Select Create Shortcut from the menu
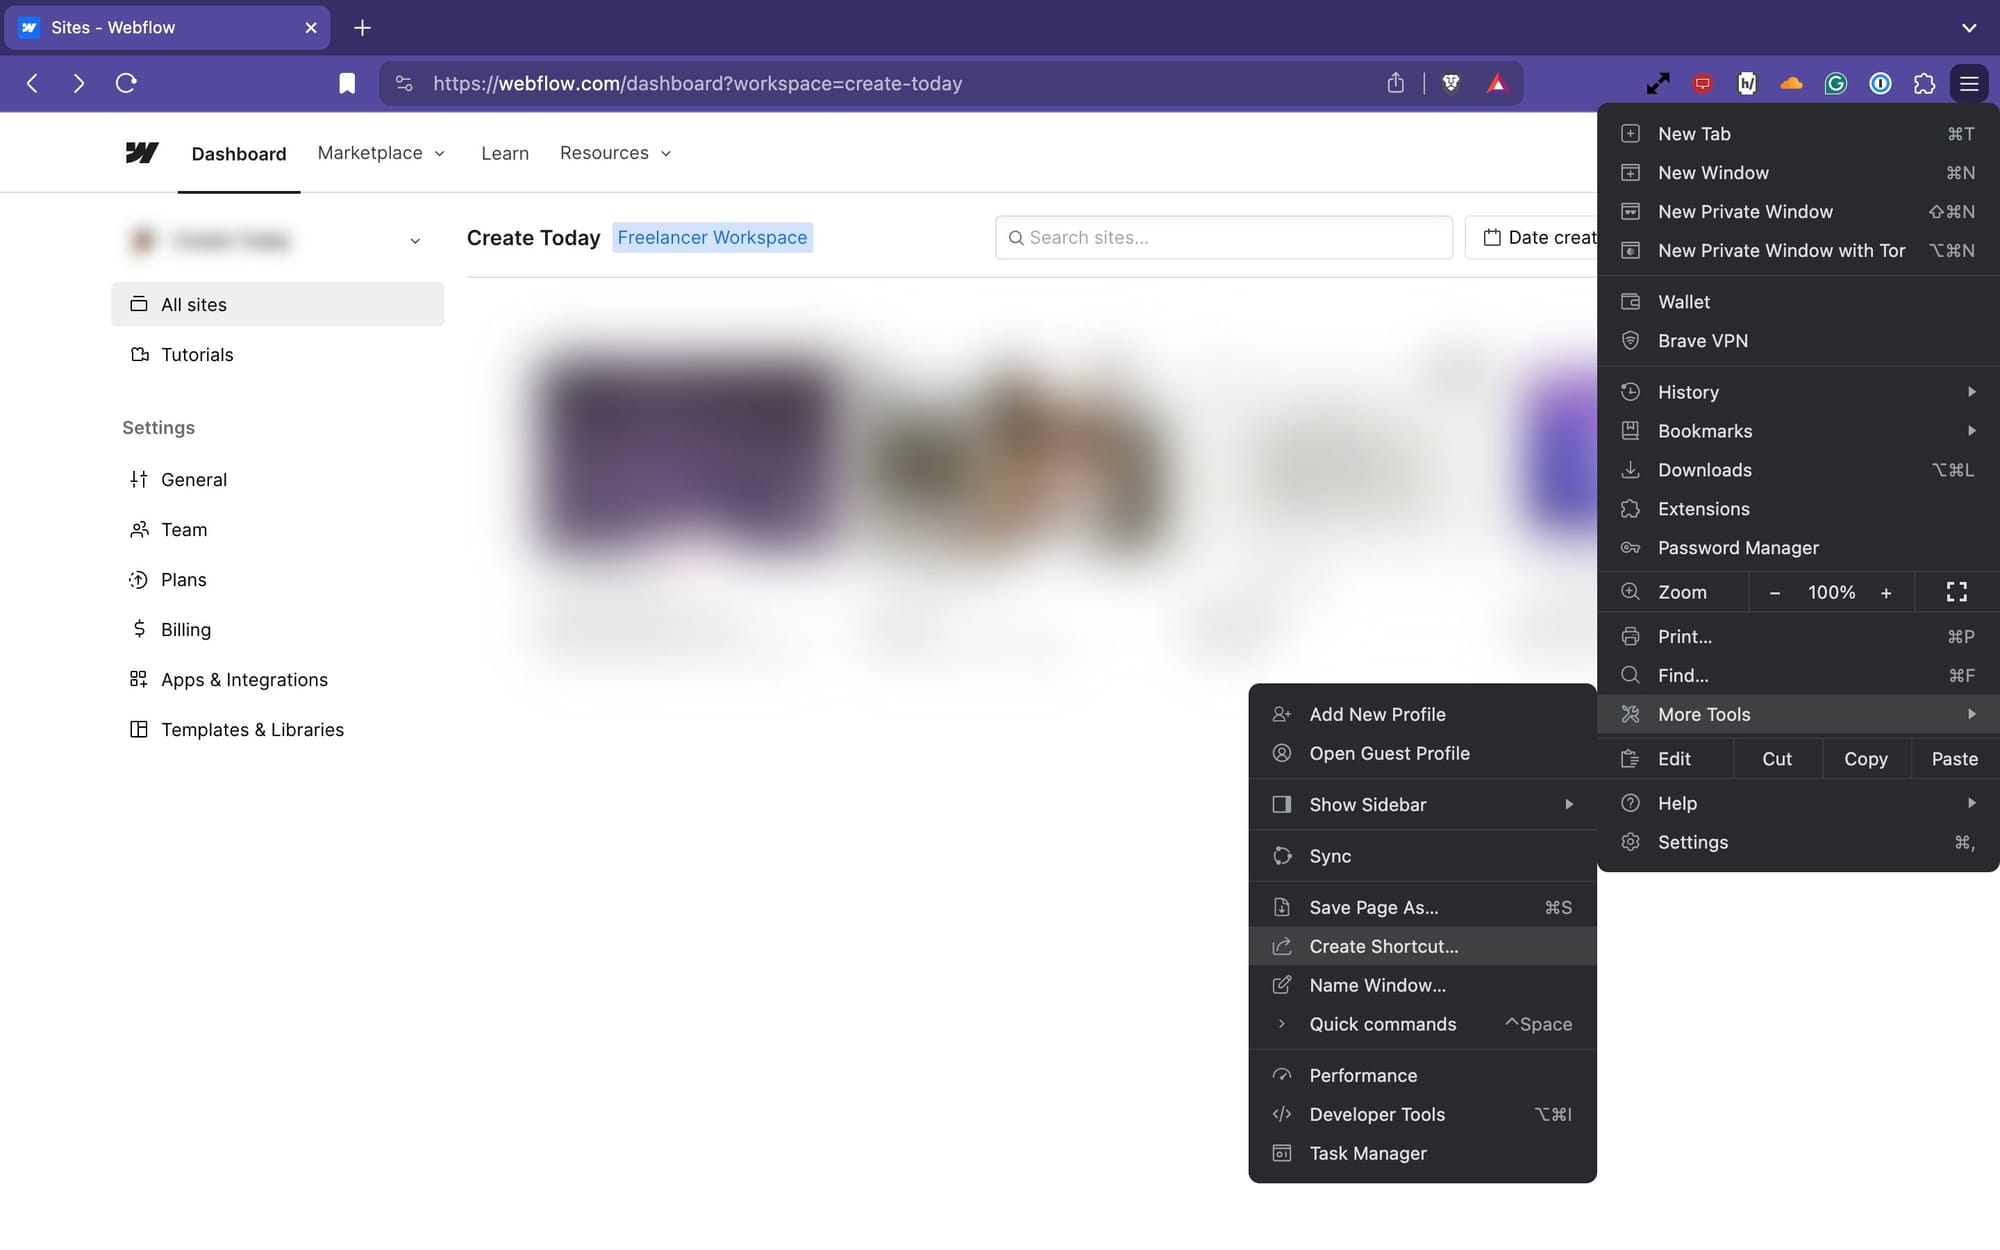Screen dimensions: 2000x1250 pos(1383,946)
